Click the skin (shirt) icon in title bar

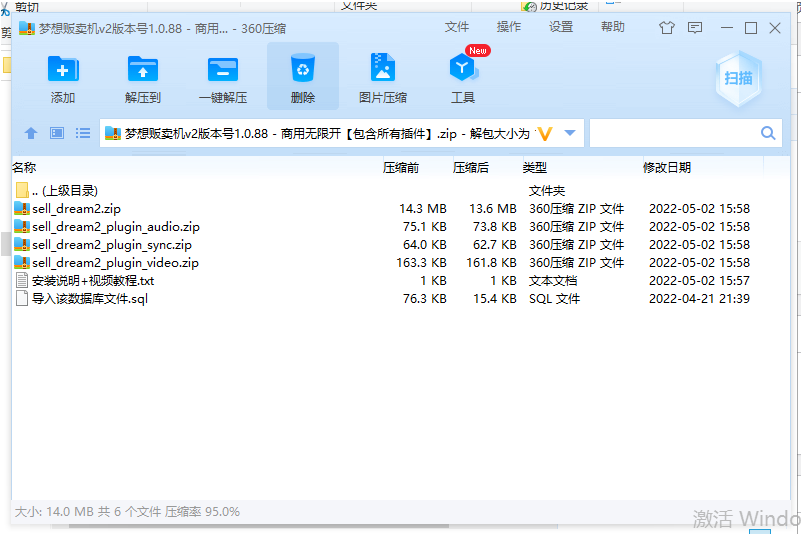[x=667, y=28]
